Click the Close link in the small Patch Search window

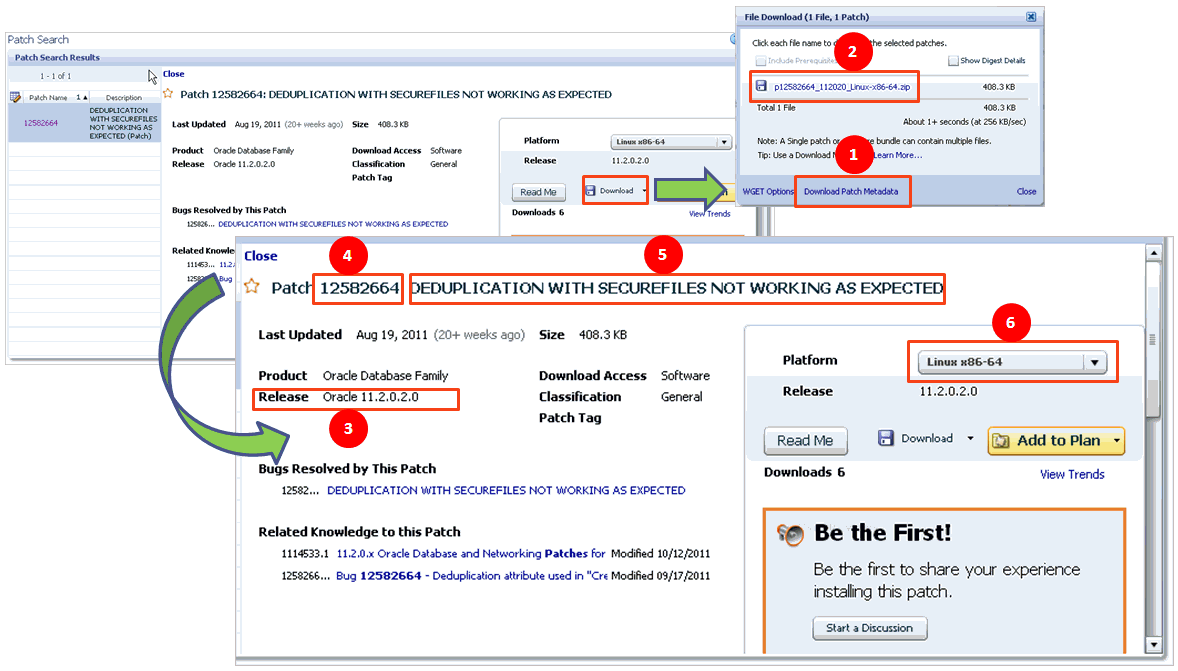[x=174, y=74]
